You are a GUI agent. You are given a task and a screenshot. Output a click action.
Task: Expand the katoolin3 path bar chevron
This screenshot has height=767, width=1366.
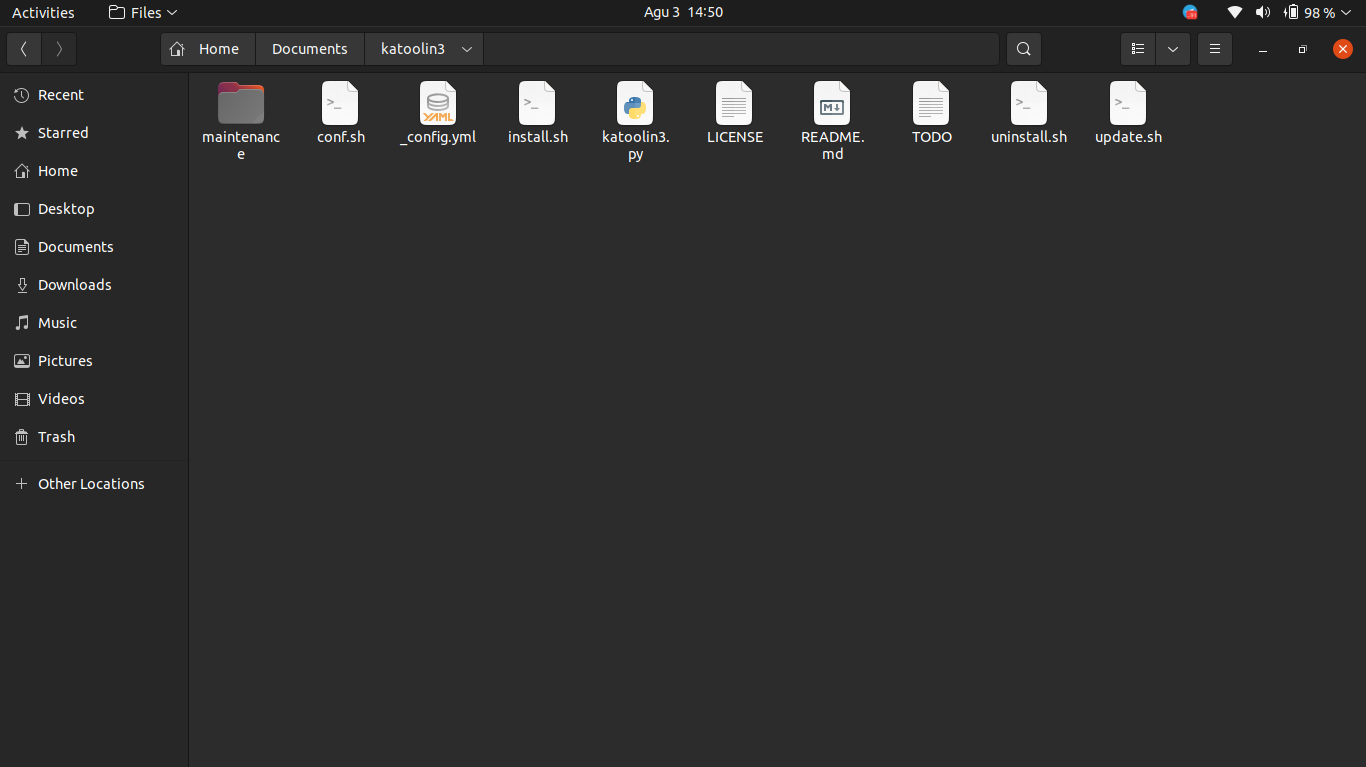[465, 48]
